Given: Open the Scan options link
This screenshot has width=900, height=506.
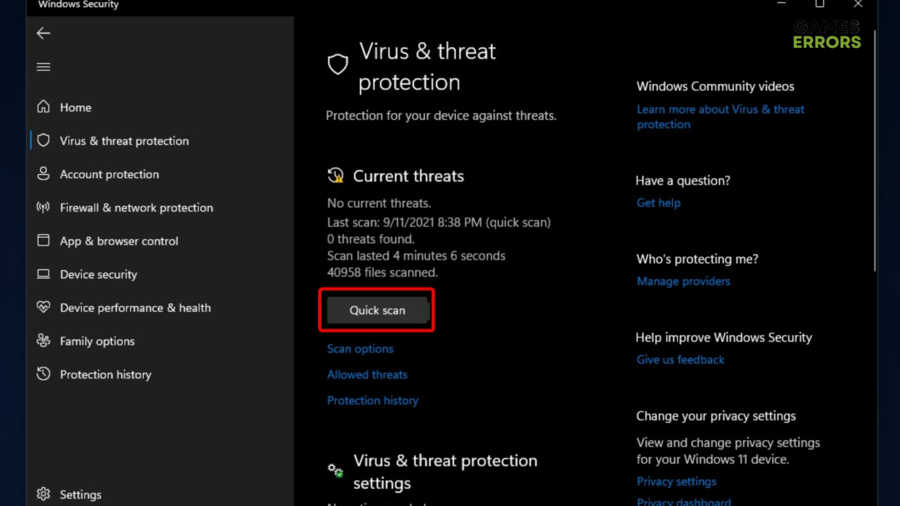Looking at the screenshot, I should pyautogui.click(x=360, y=349).
